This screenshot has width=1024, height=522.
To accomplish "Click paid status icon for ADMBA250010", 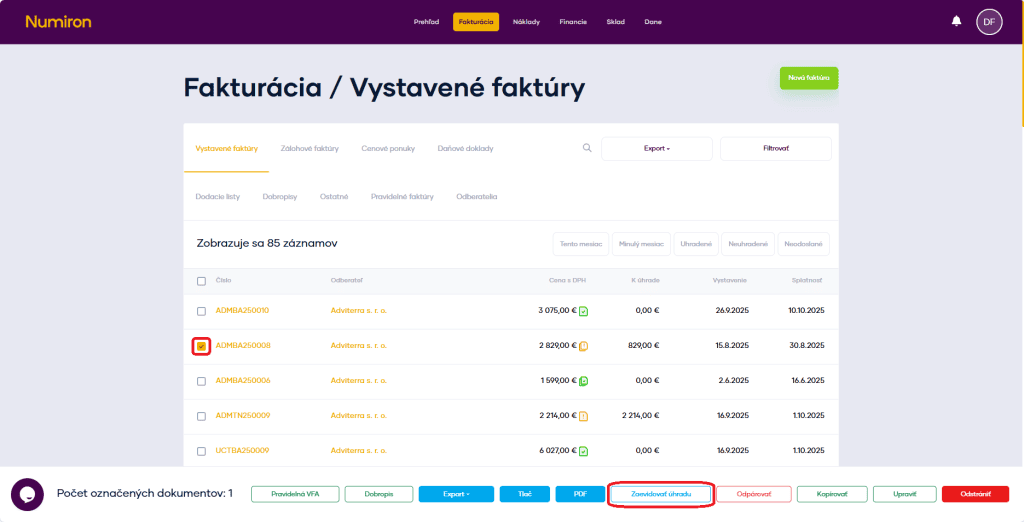I will coord(583,311).
